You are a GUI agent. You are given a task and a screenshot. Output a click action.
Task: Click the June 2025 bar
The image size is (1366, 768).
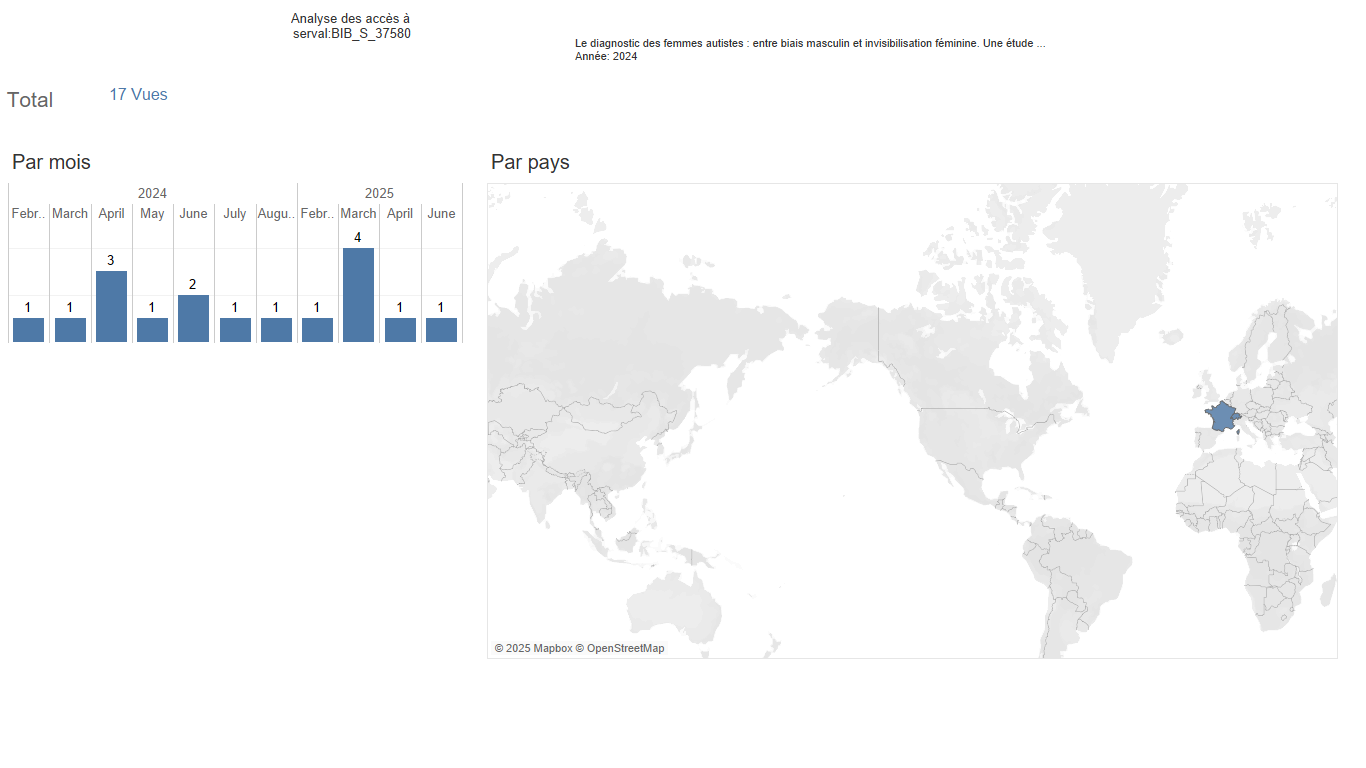coord(441,330)
